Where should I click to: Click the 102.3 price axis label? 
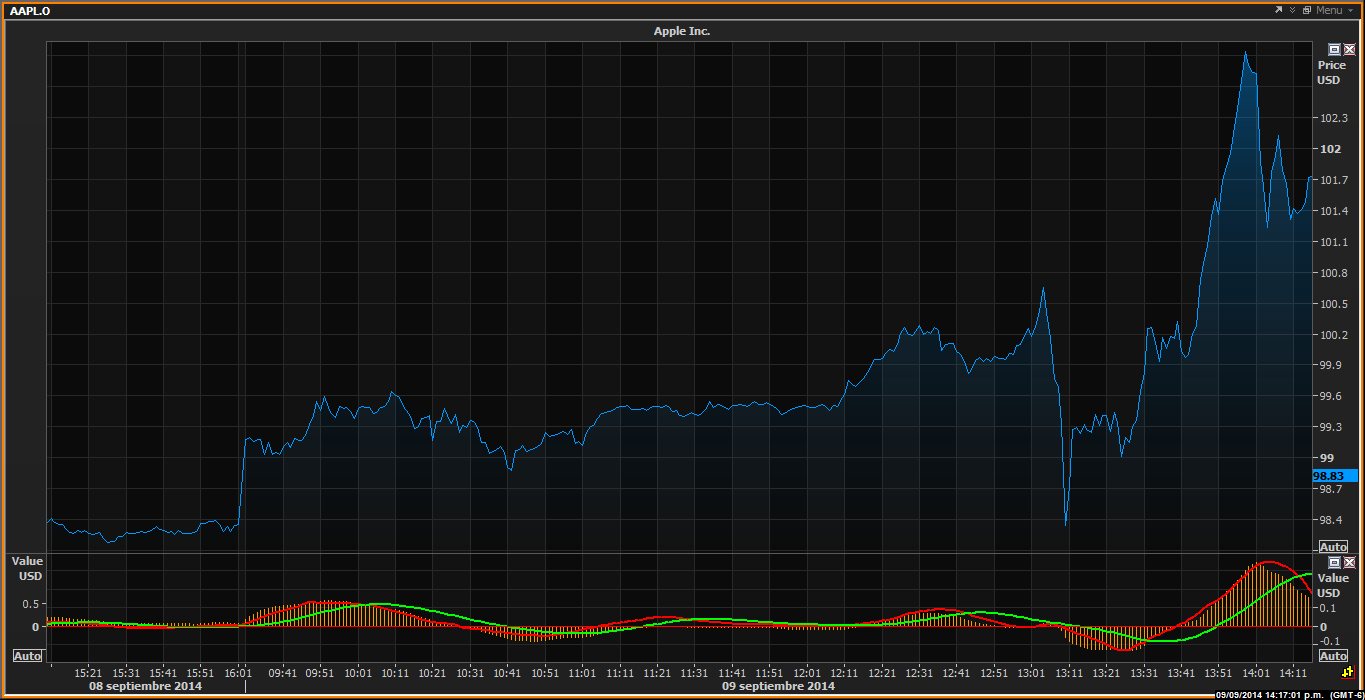point(1333,118)
